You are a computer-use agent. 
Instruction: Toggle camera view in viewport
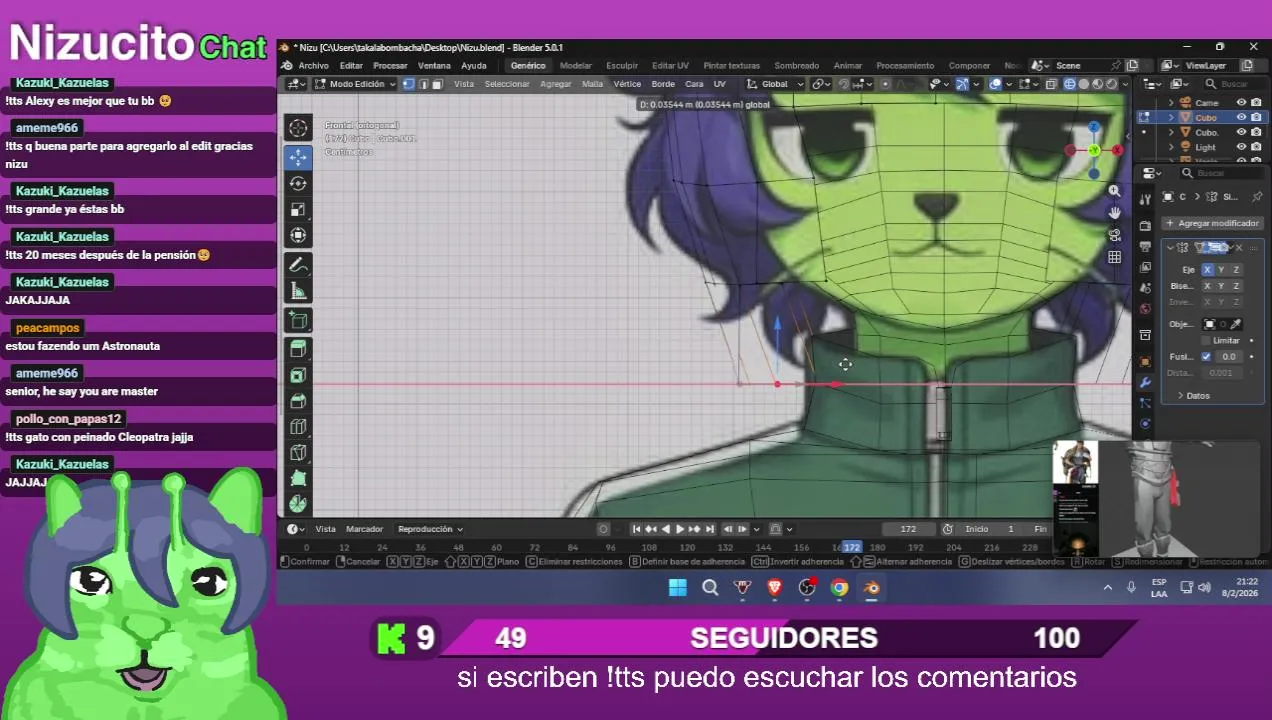[1114, 235]
